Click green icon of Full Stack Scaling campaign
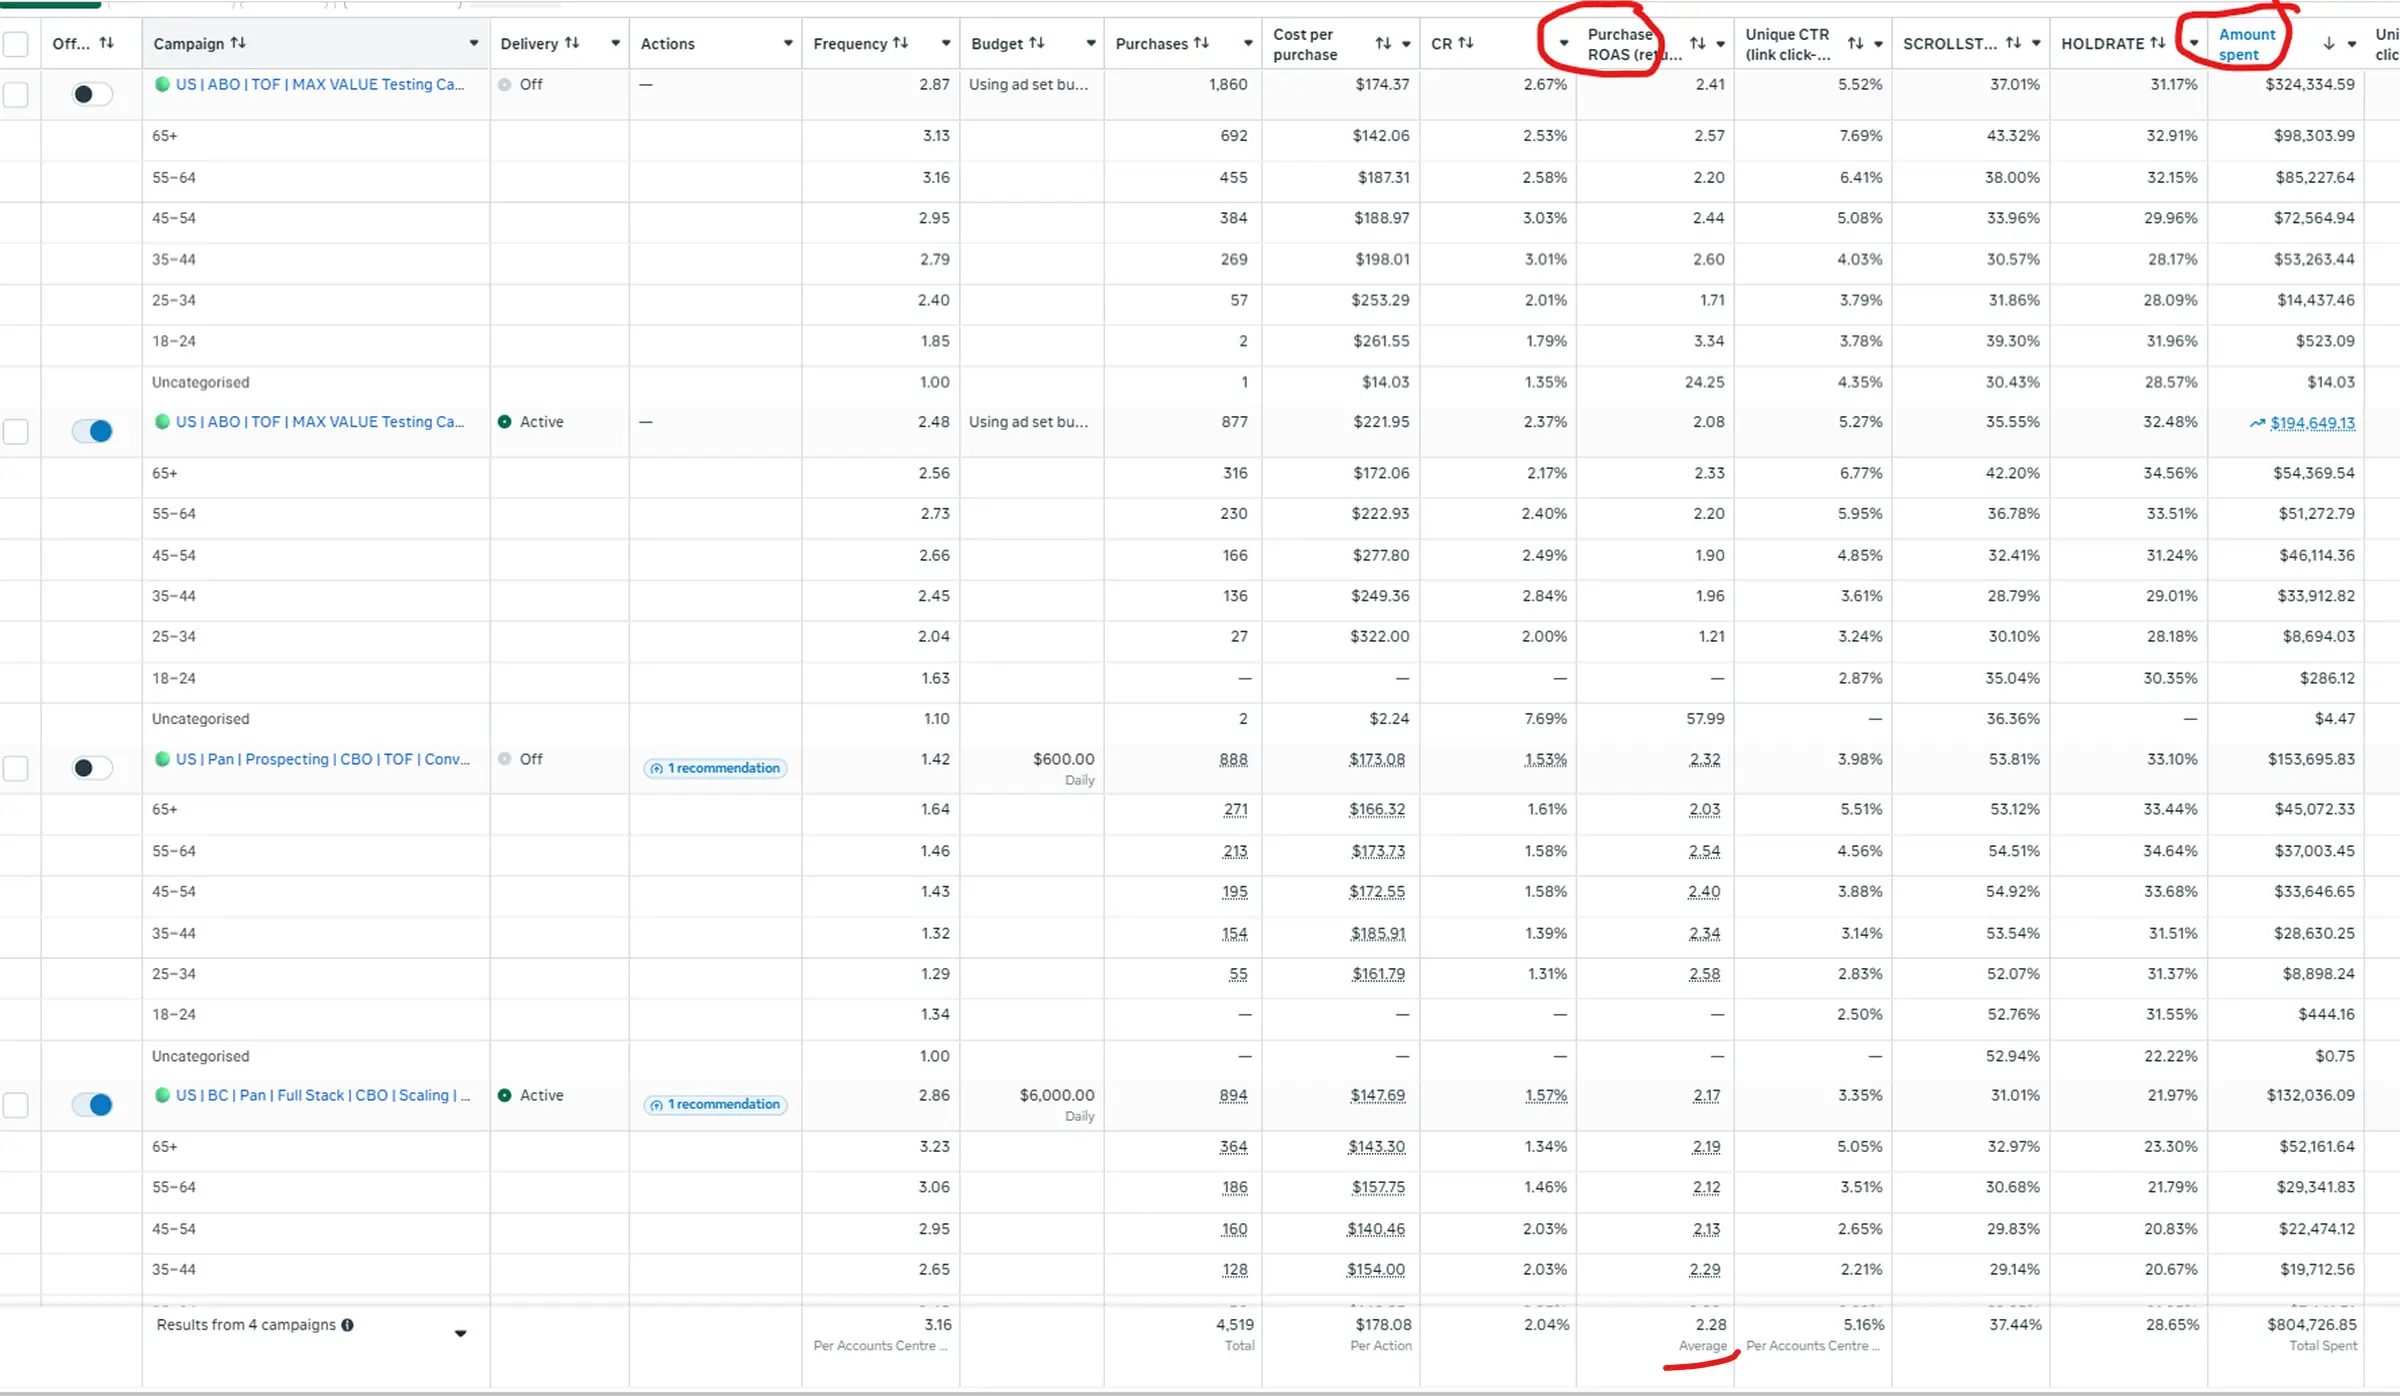2400x1396 pixels. pos(162,1095)
